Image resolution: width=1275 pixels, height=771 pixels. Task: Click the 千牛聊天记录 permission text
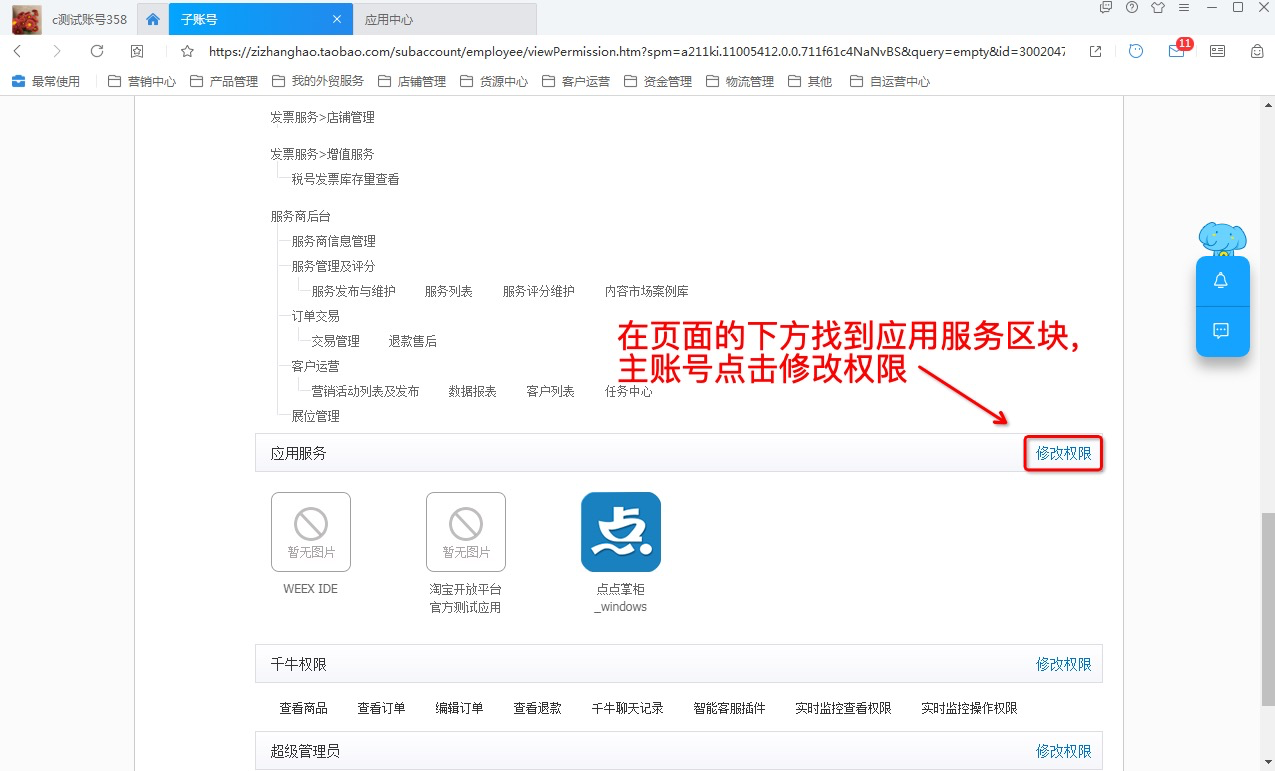coord(628,708)
